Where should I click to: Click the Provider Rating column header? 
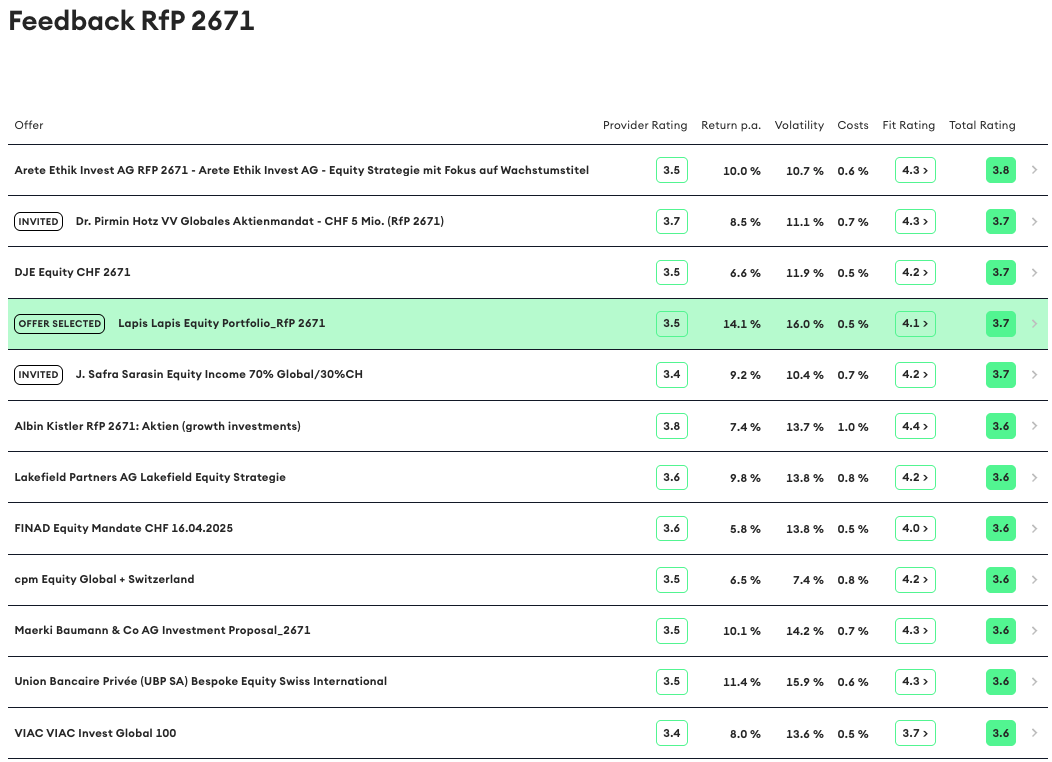click(645, 125)
